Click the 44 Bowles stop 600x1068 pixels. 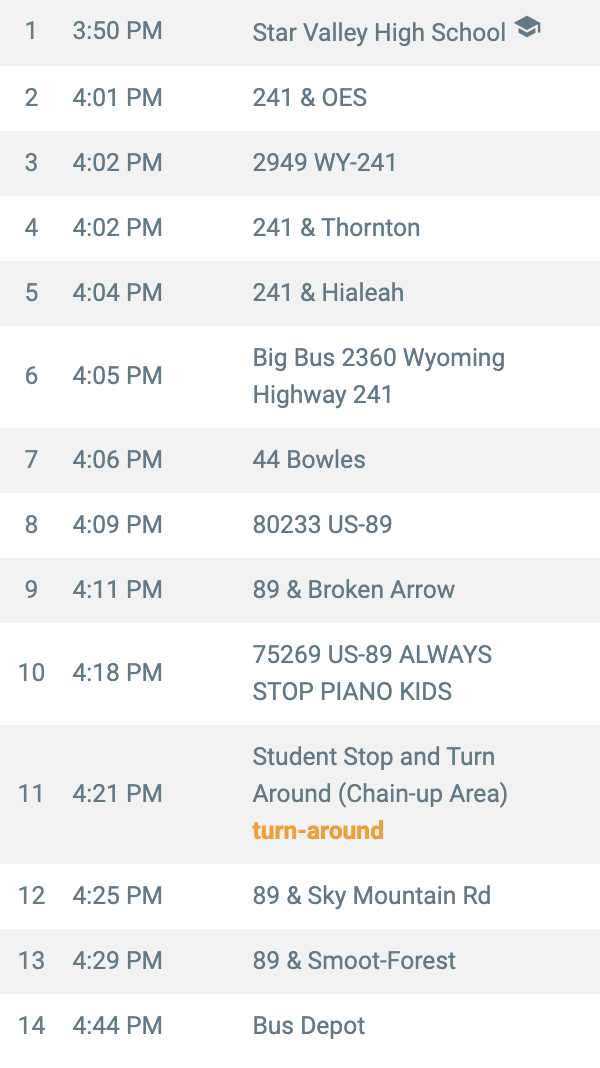click(x=309, y=460)
